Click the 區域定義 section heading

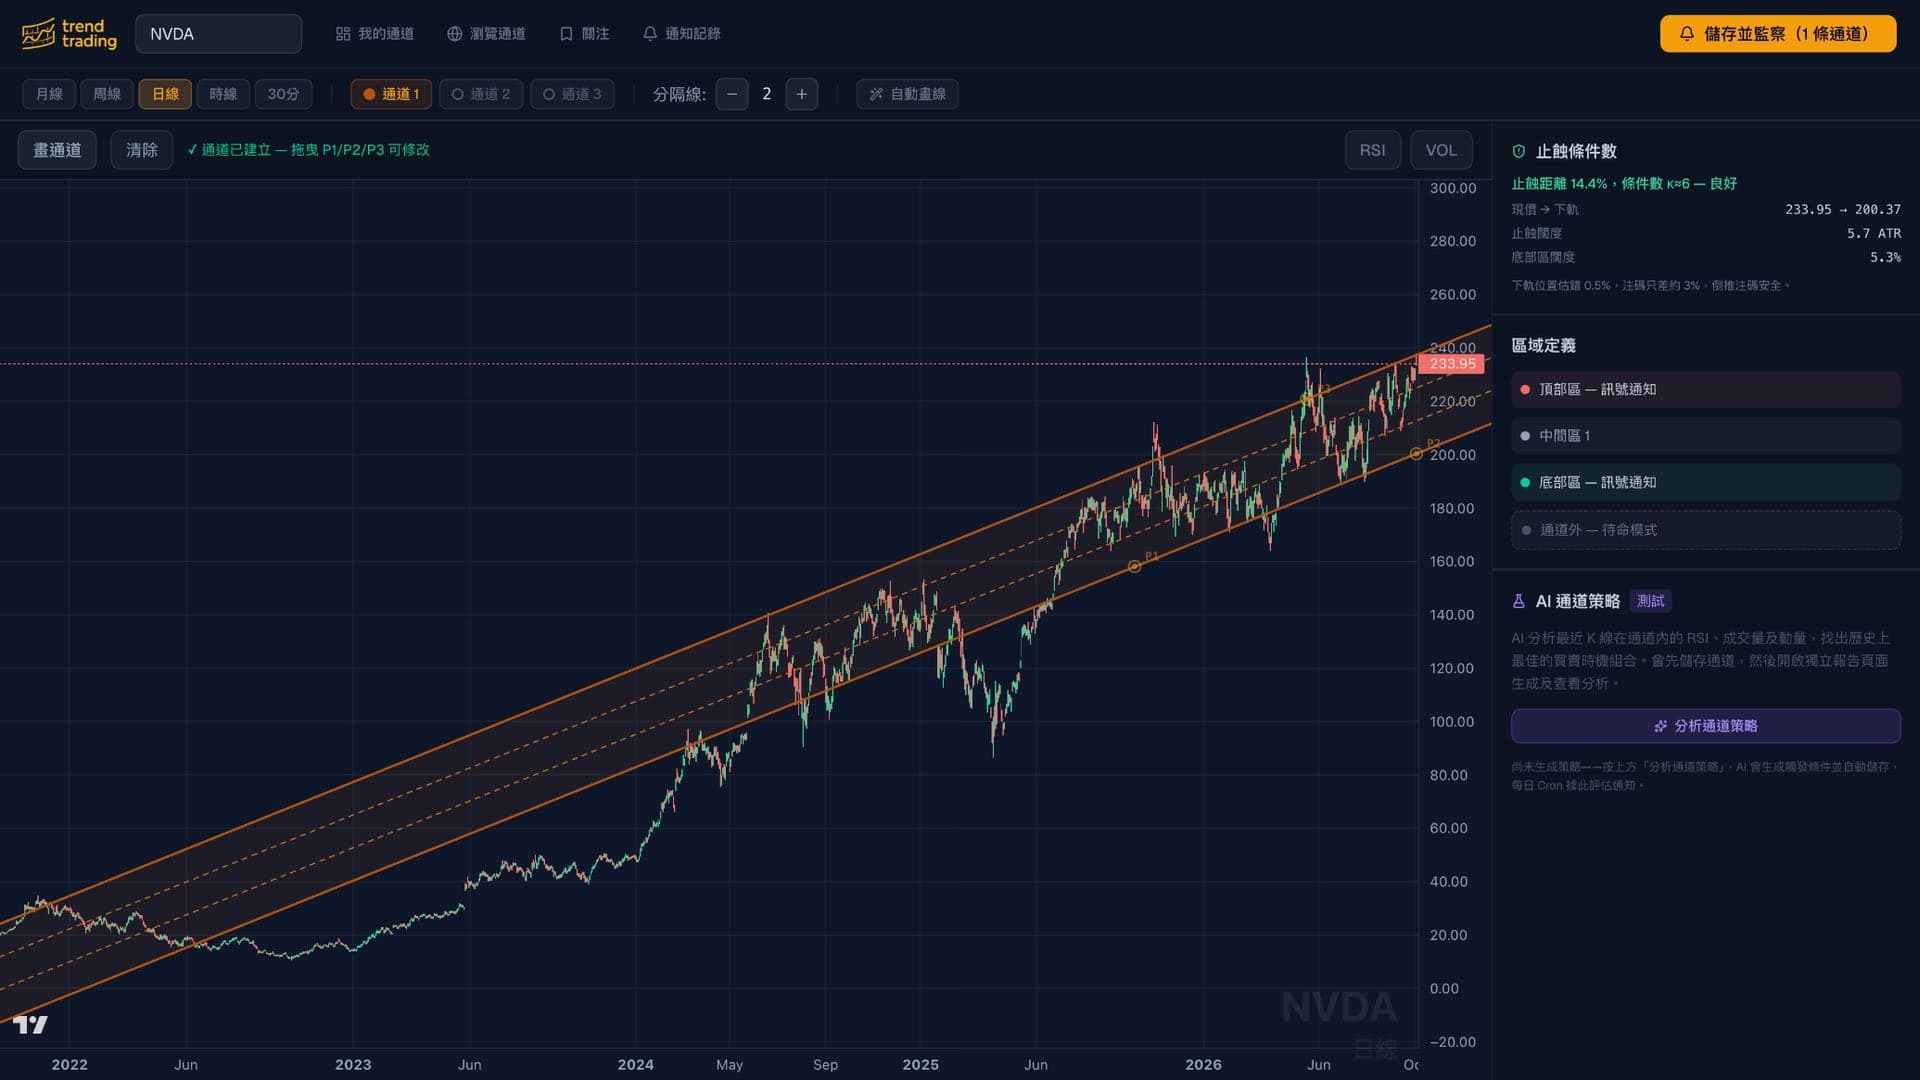click(1543, 345)
